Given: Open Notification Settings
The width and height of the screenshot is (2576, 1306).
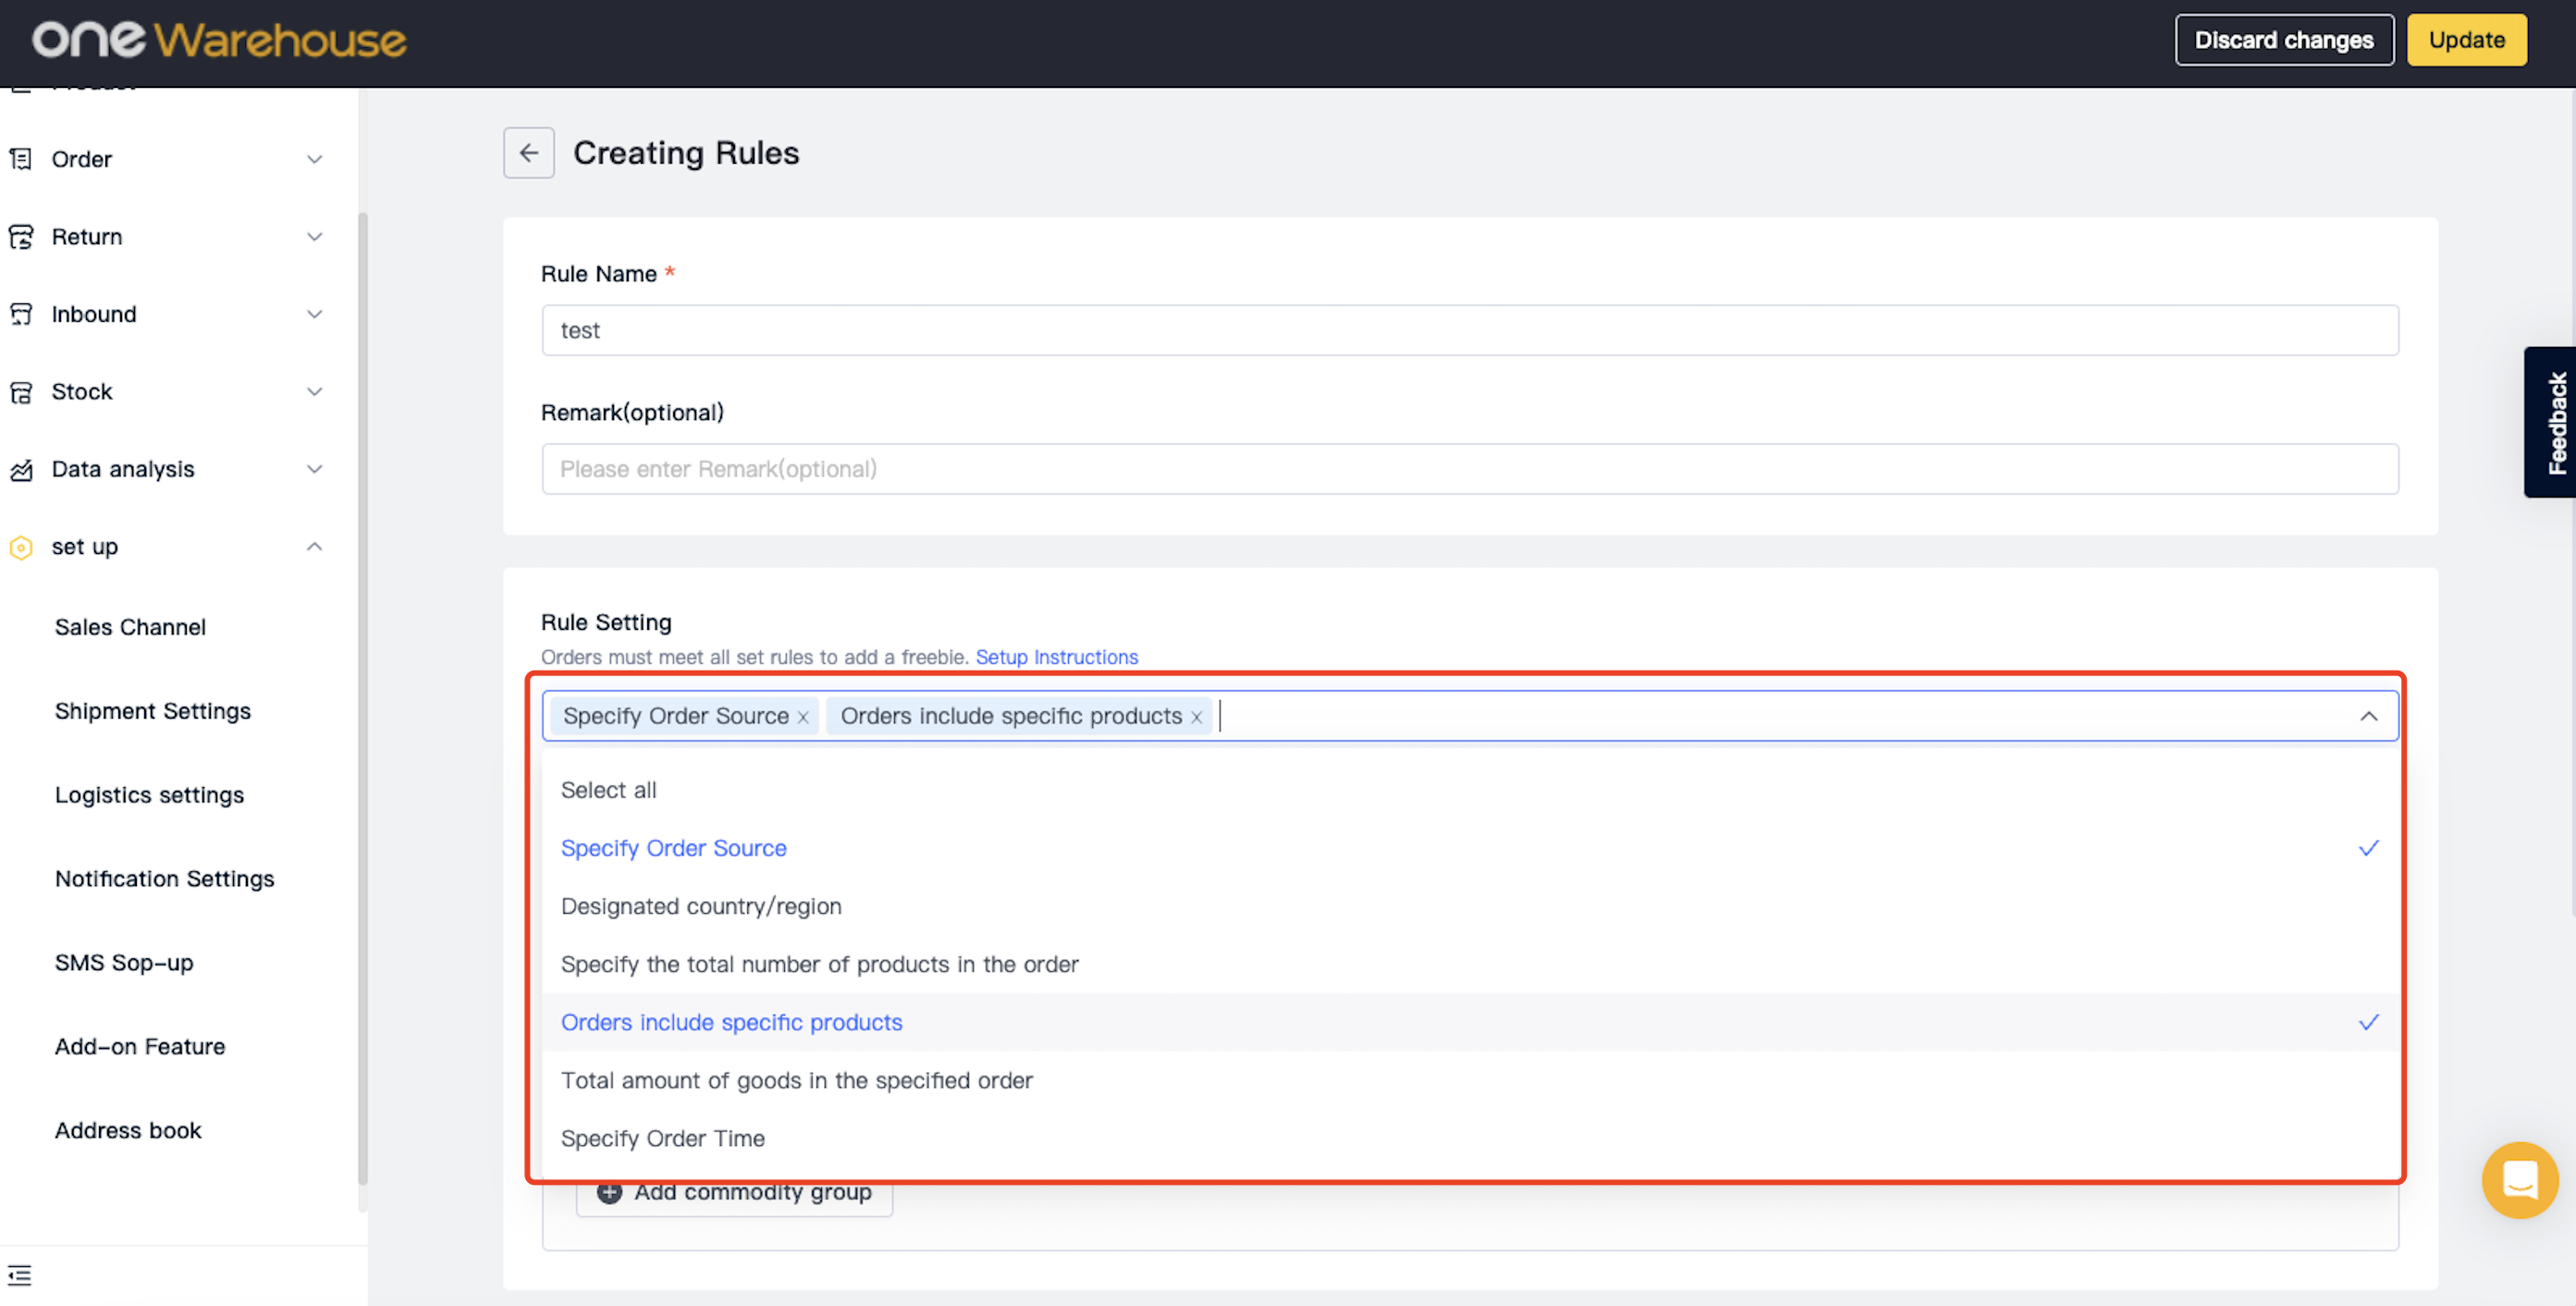Looking at the screenshot, I should 164,879.
